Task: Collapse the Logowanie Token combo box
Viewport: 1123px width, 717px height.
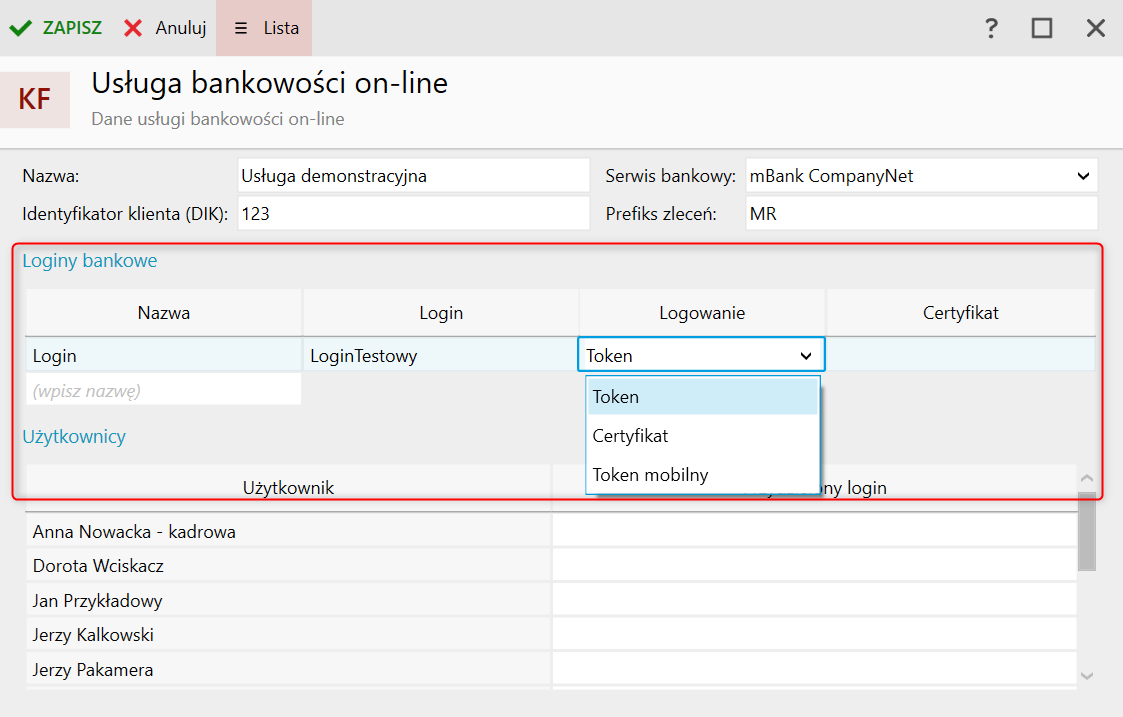Action: [x=805, y=355]
